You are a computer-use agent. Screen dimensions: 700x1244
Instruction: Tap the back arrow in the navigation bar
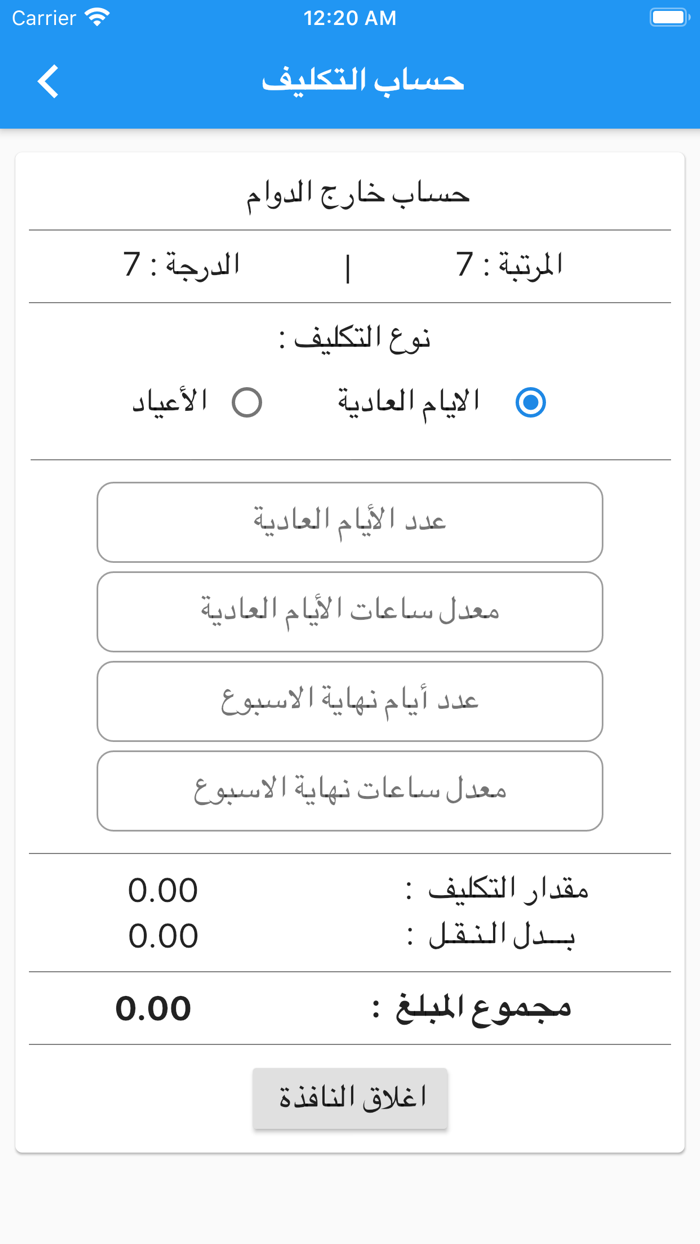click(x=46, y=81)
